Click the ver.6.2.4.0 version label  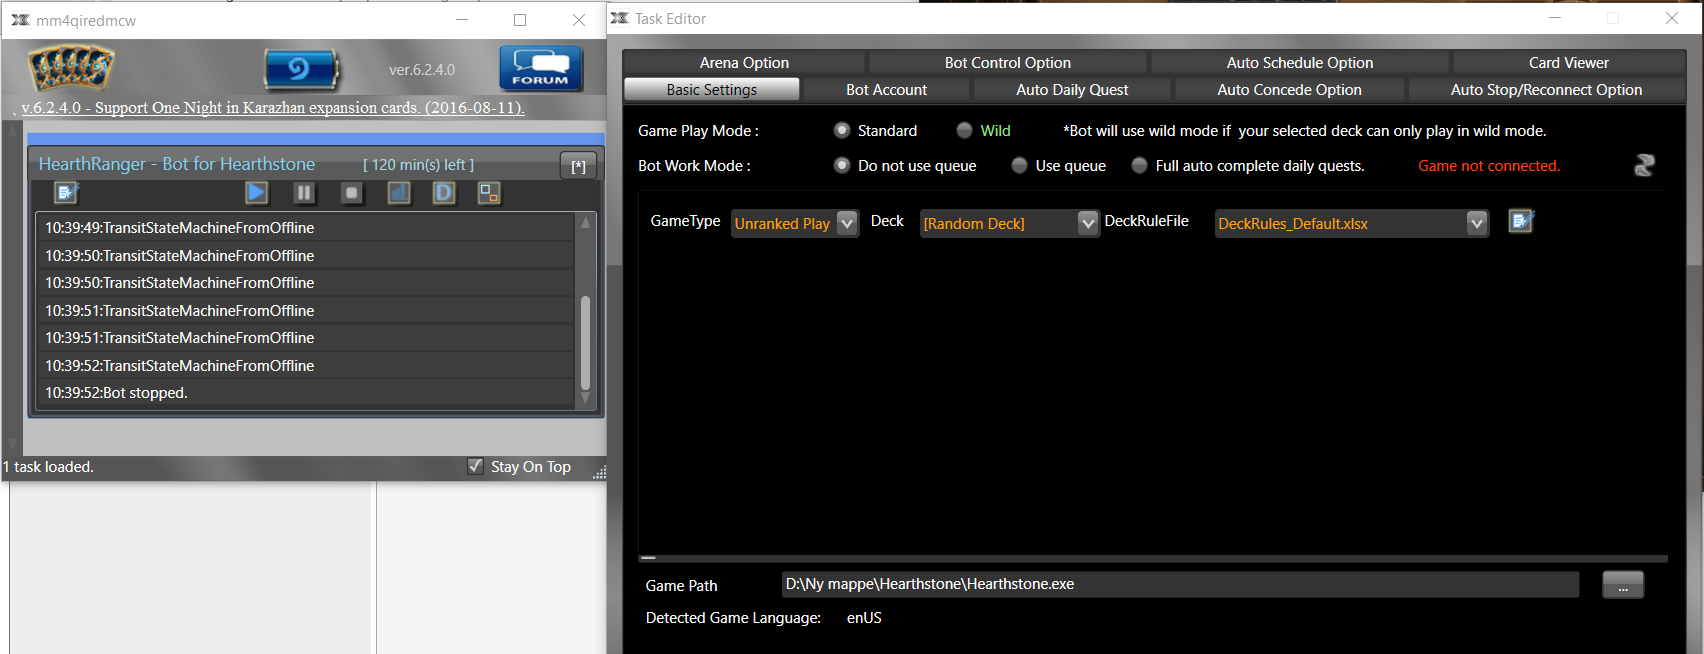click(x=422, y=70)
